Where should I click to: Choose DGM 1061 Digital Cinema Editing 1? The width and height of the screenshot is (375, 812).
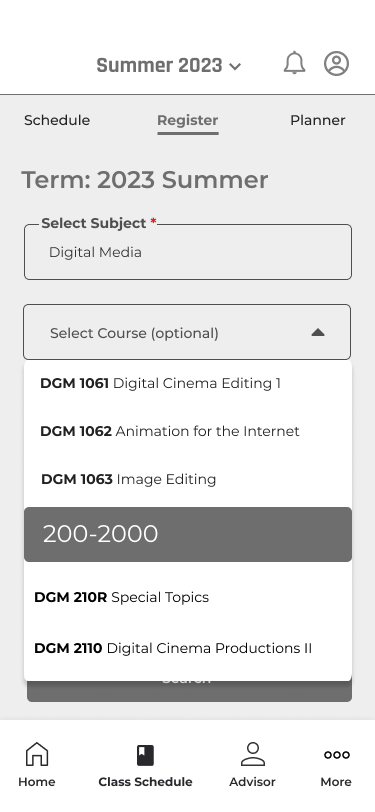click(188, 383)
